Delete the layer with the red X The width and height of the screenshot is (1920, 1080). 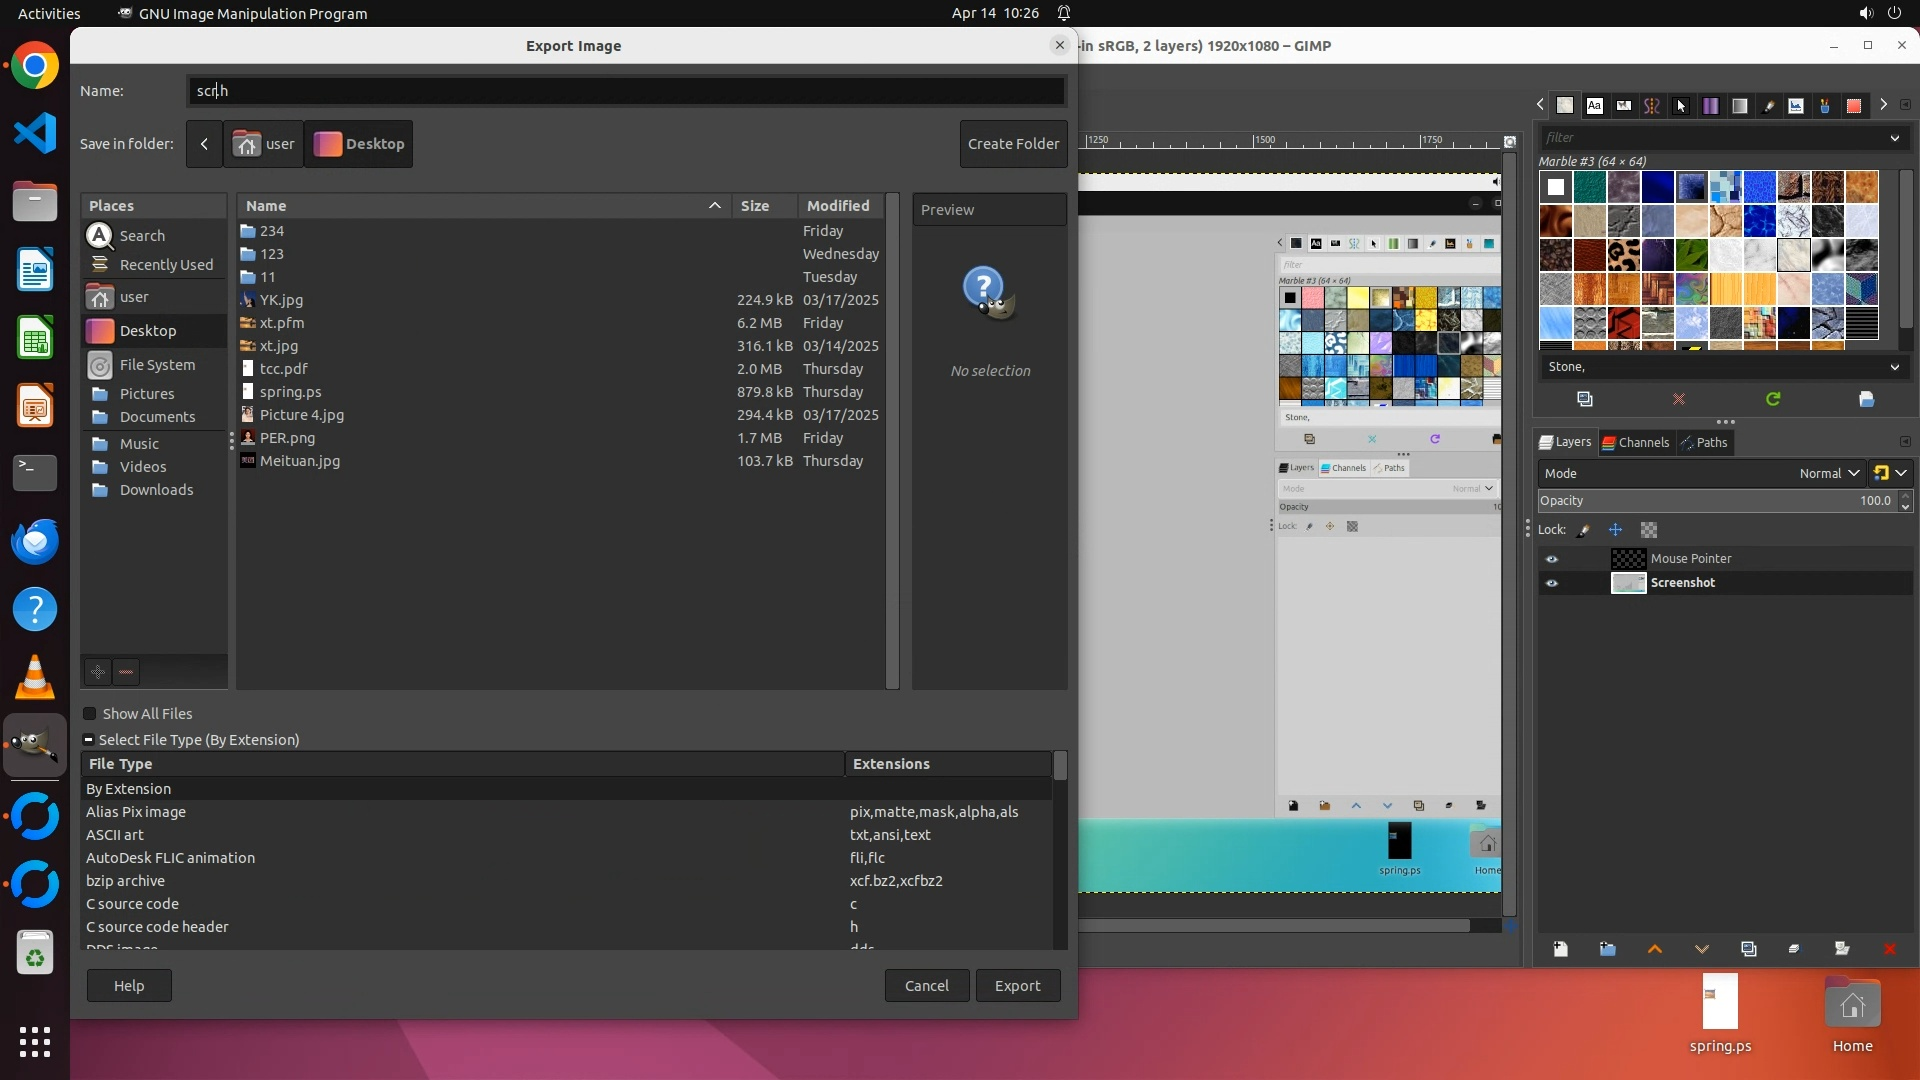1889,949
